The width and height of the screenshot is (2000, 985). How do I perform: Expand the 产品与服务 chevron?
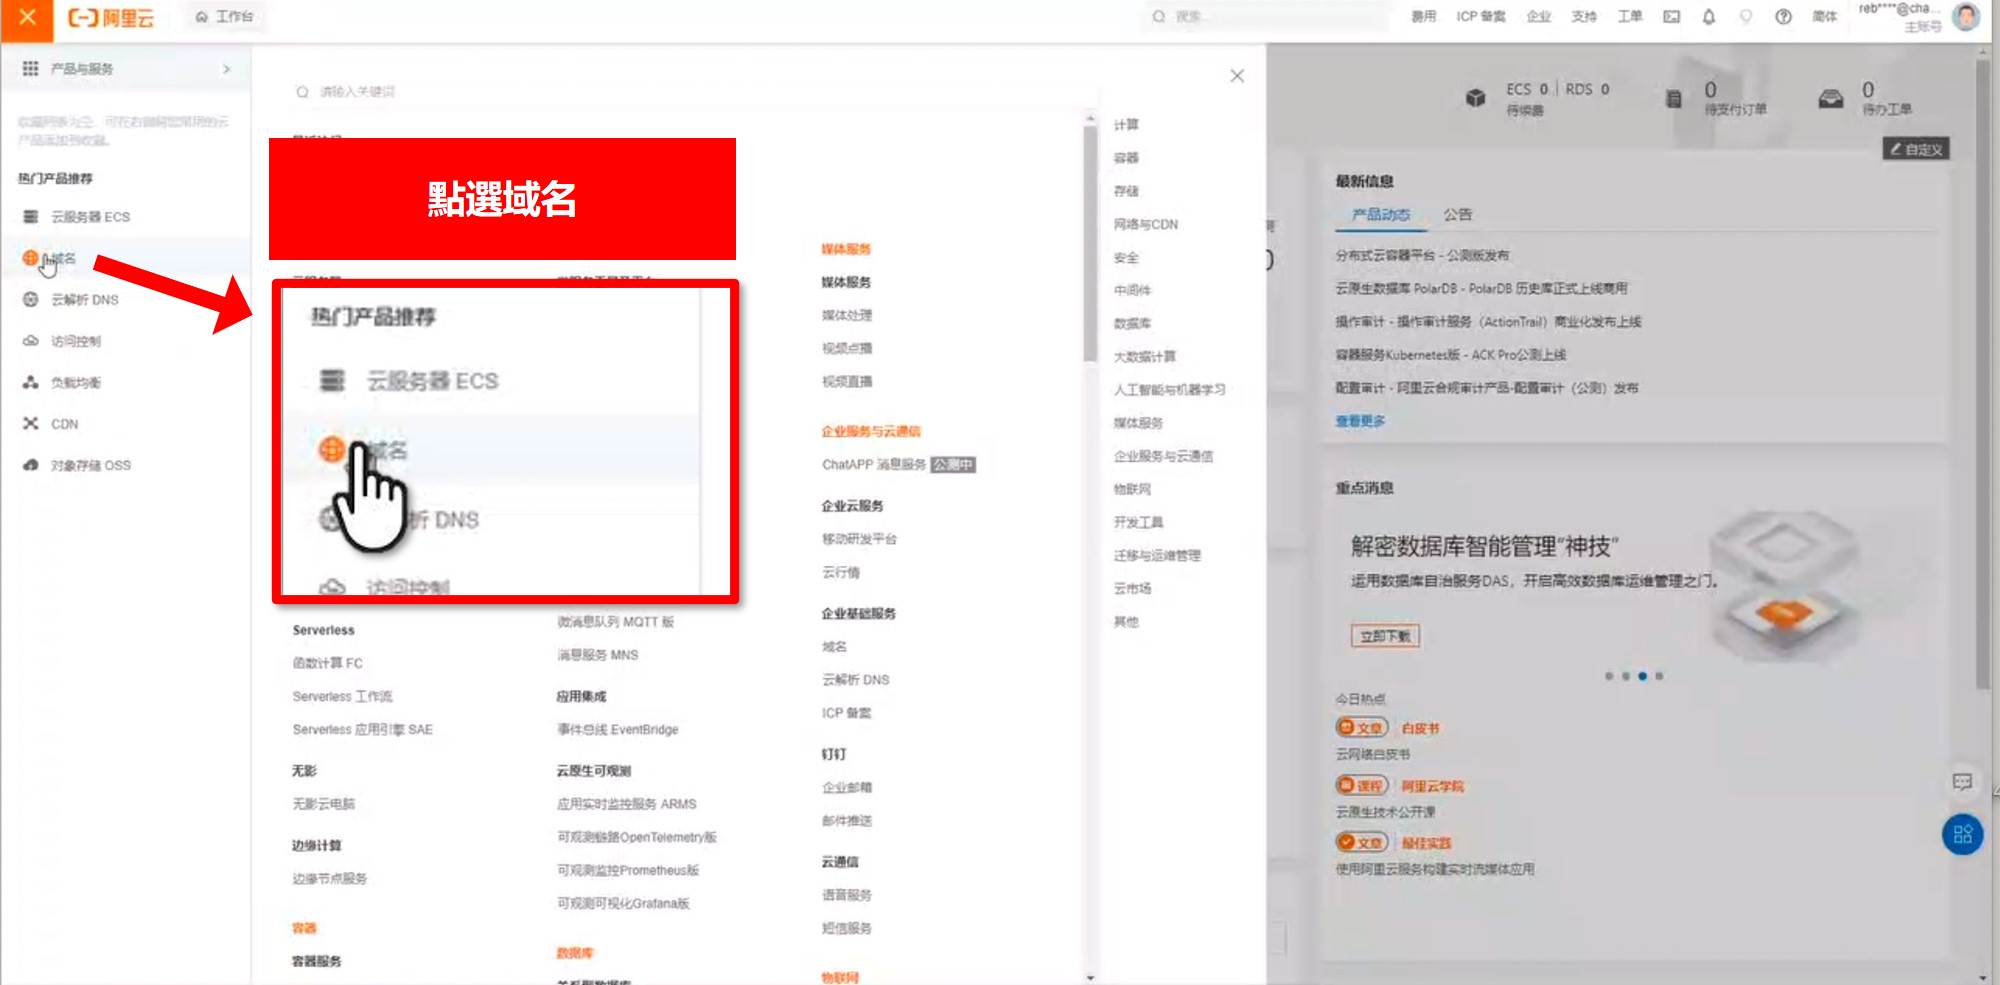pyautogui.click(x=227, y=69)
